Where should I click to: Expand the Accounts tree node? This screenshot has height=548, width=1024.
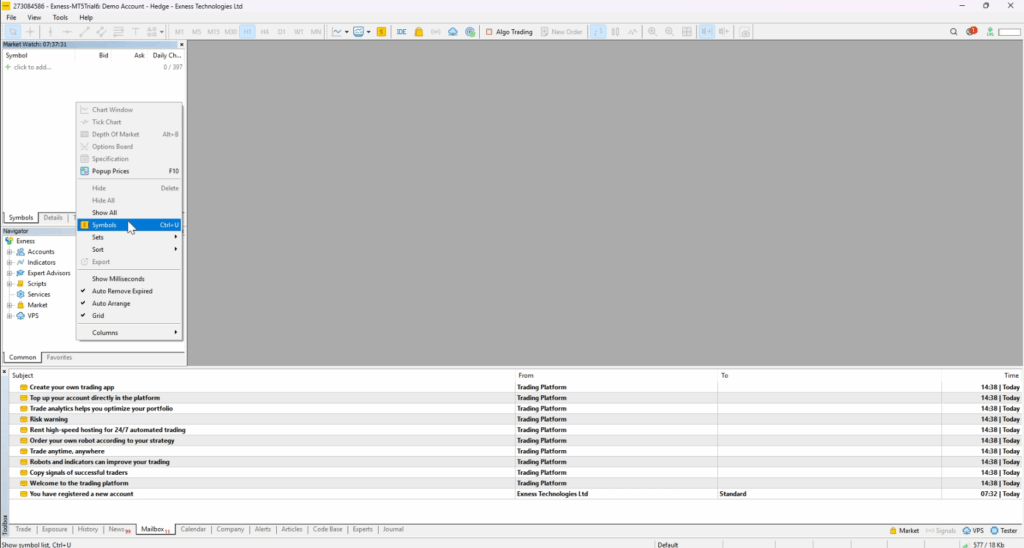point(9,252)
